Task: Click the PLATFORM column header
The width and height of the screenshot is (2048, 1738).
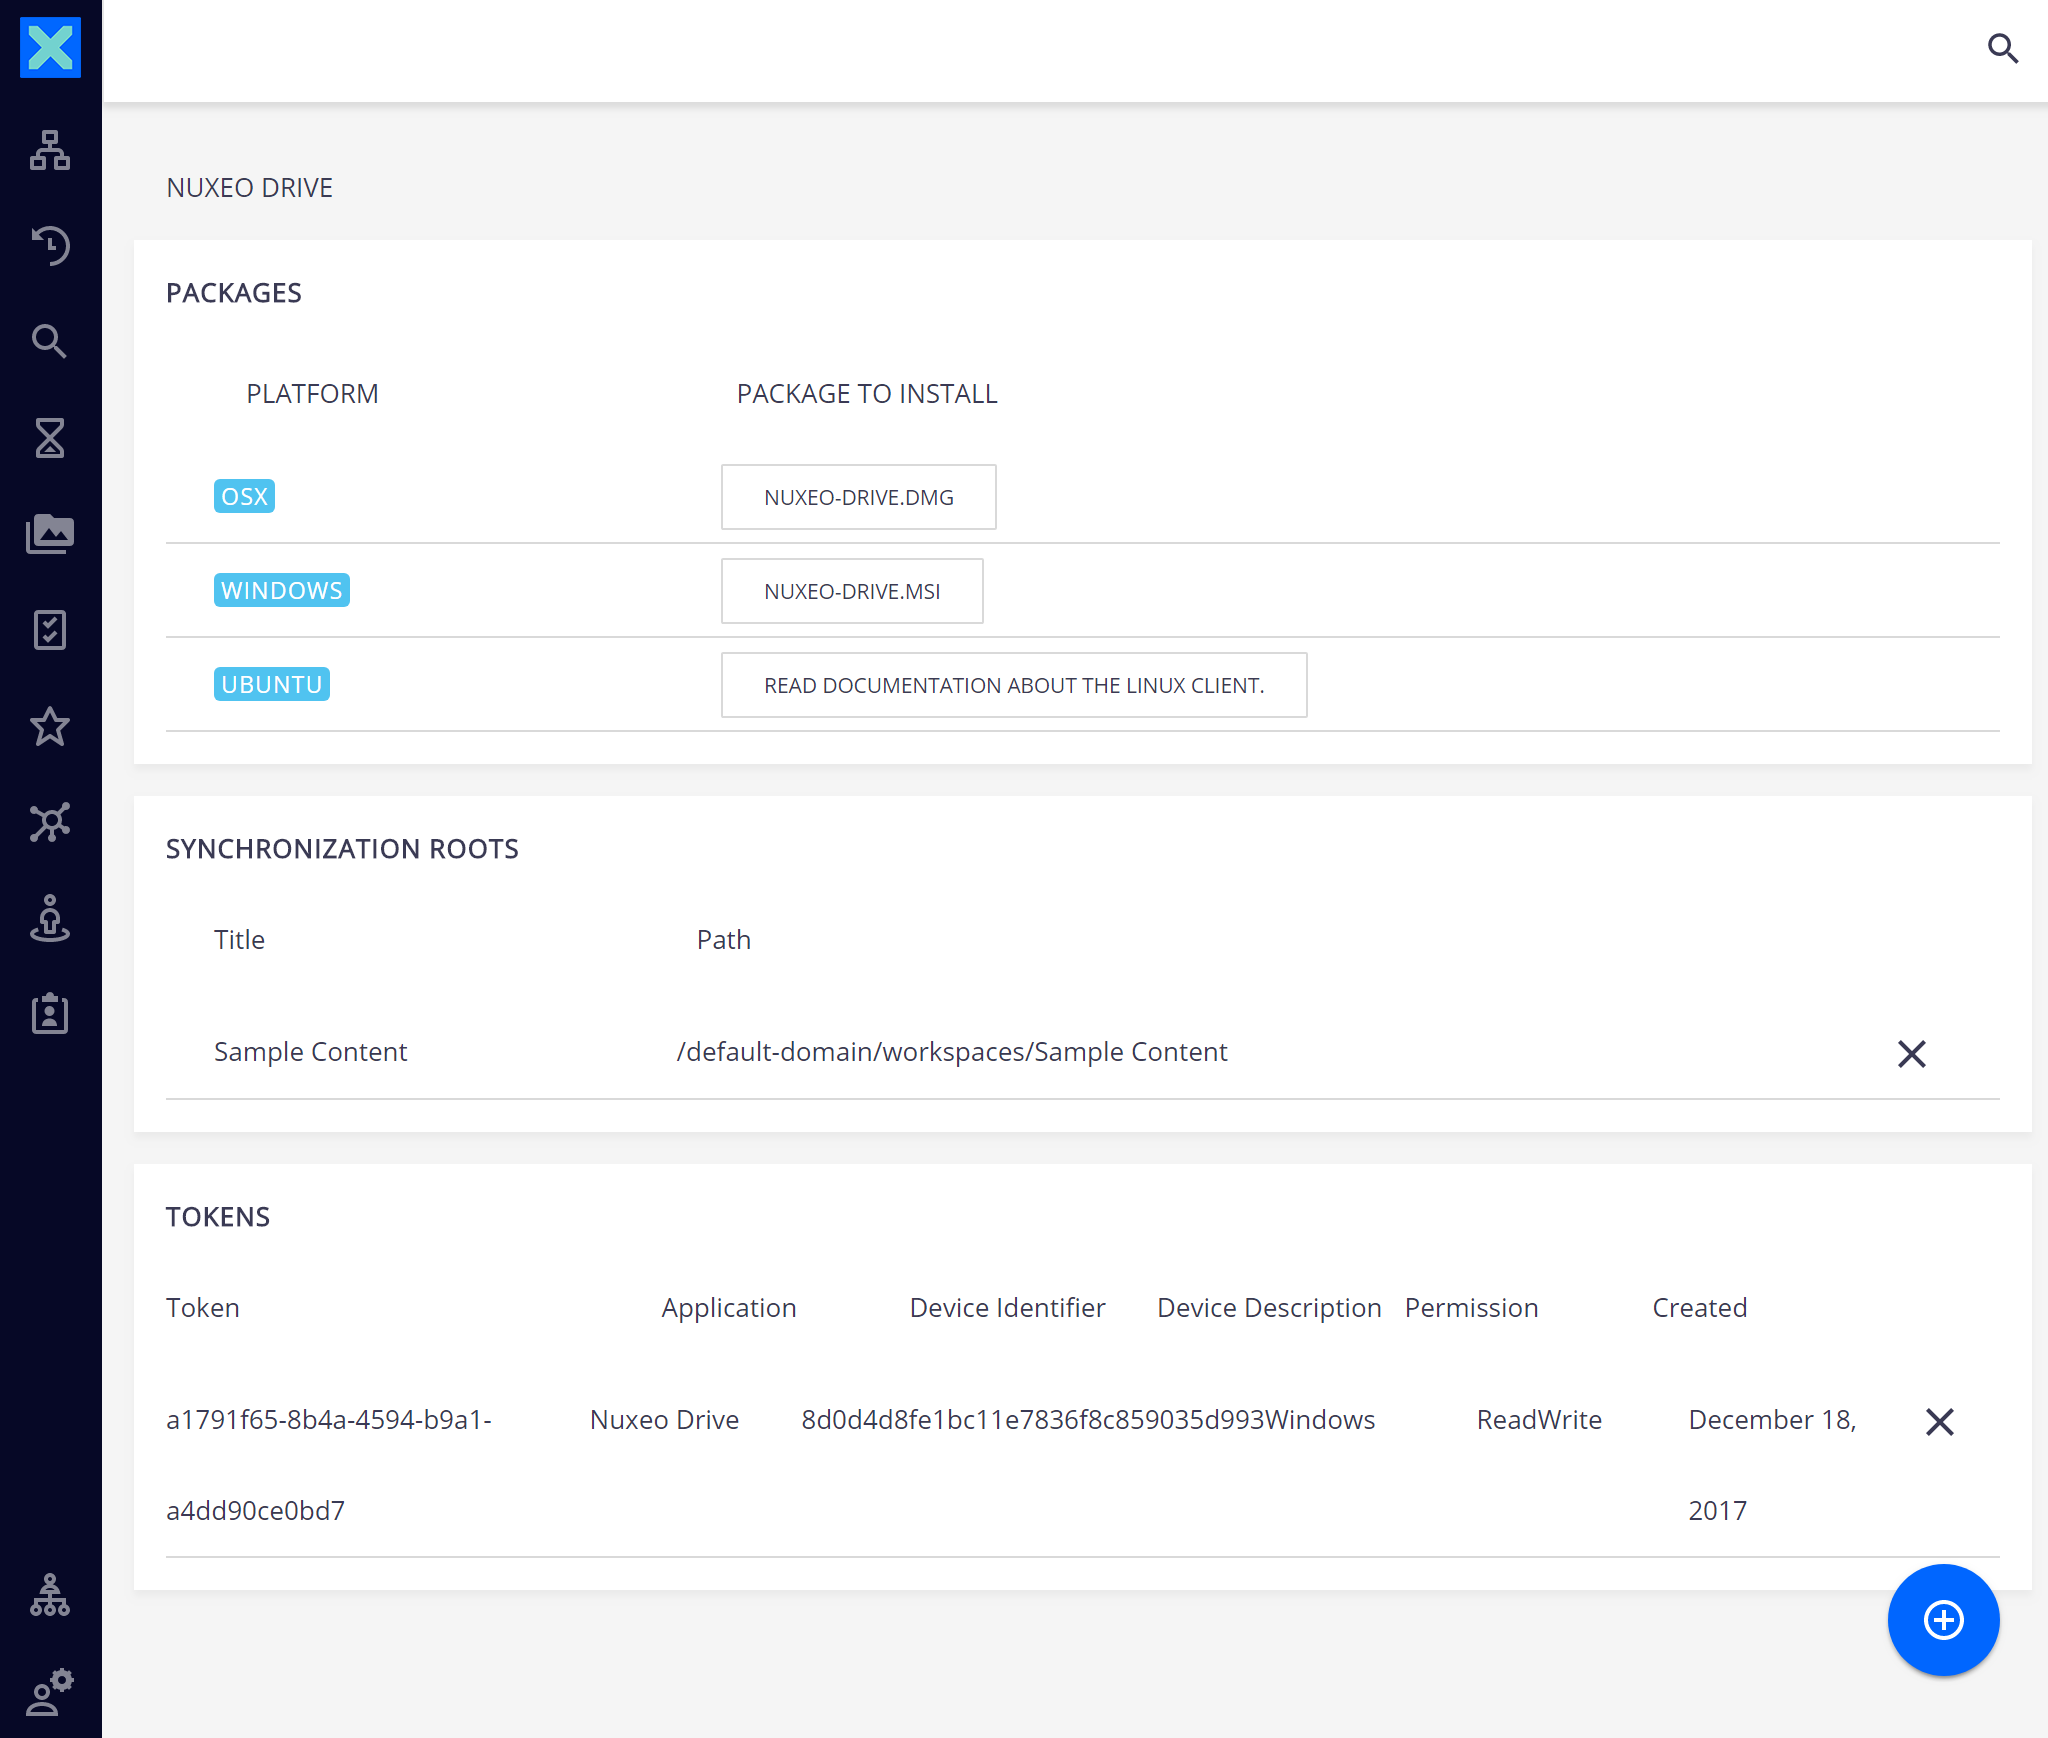Action: pos(312,394)
